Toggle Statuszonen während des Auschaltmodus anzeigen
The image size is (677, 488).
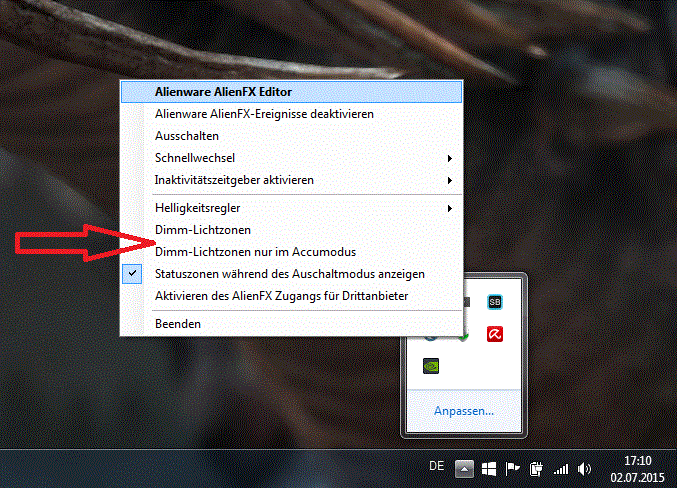coord(290,274)
